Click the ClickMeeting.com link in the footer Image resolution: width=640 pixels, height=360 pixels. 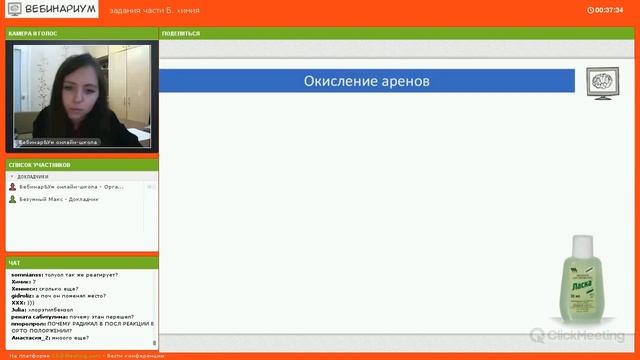76,356
